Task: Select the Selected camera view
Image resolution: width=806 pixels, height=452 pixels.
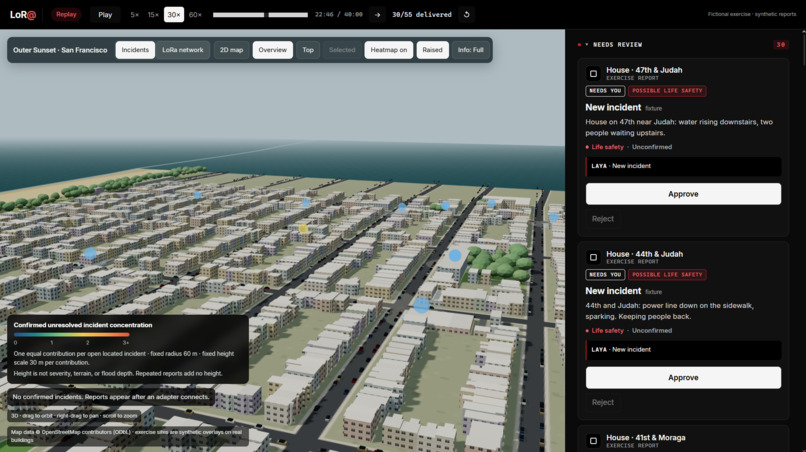Action: 342,50
